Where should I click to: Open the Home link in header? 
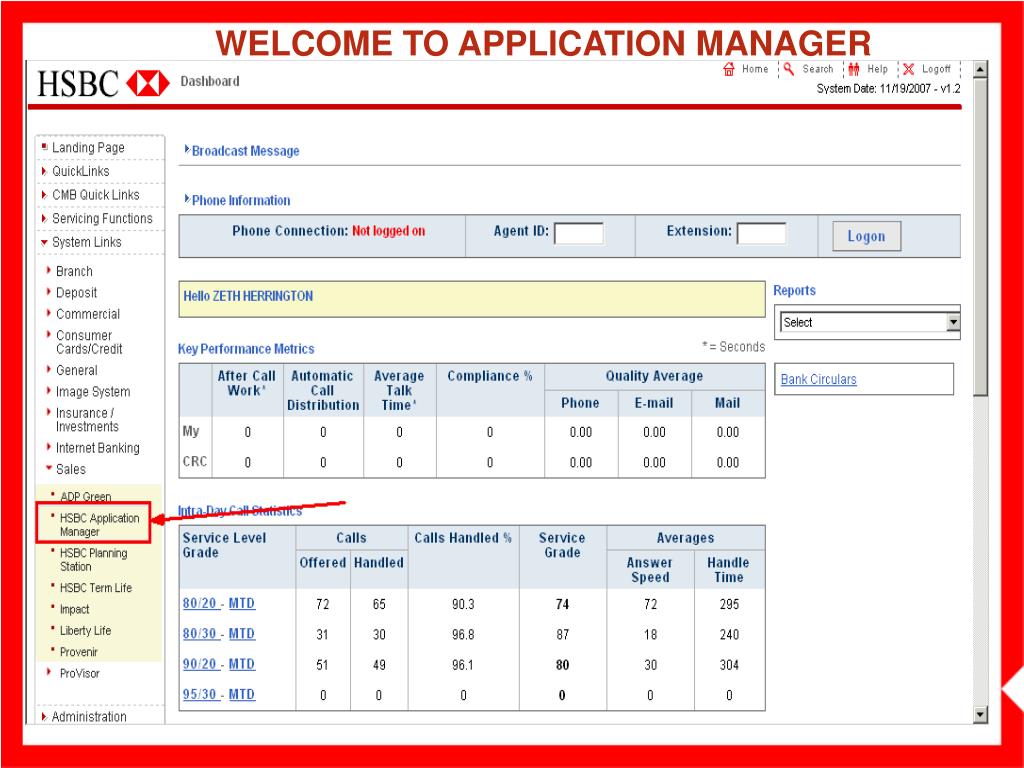(x=755, y=69)
